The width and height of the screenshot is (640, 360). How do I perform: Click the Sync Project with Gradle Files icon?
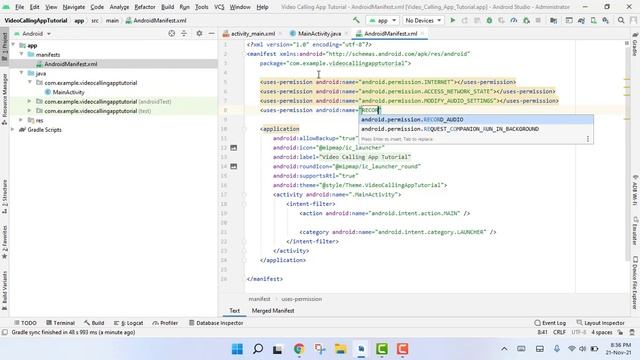click(581, 20)
